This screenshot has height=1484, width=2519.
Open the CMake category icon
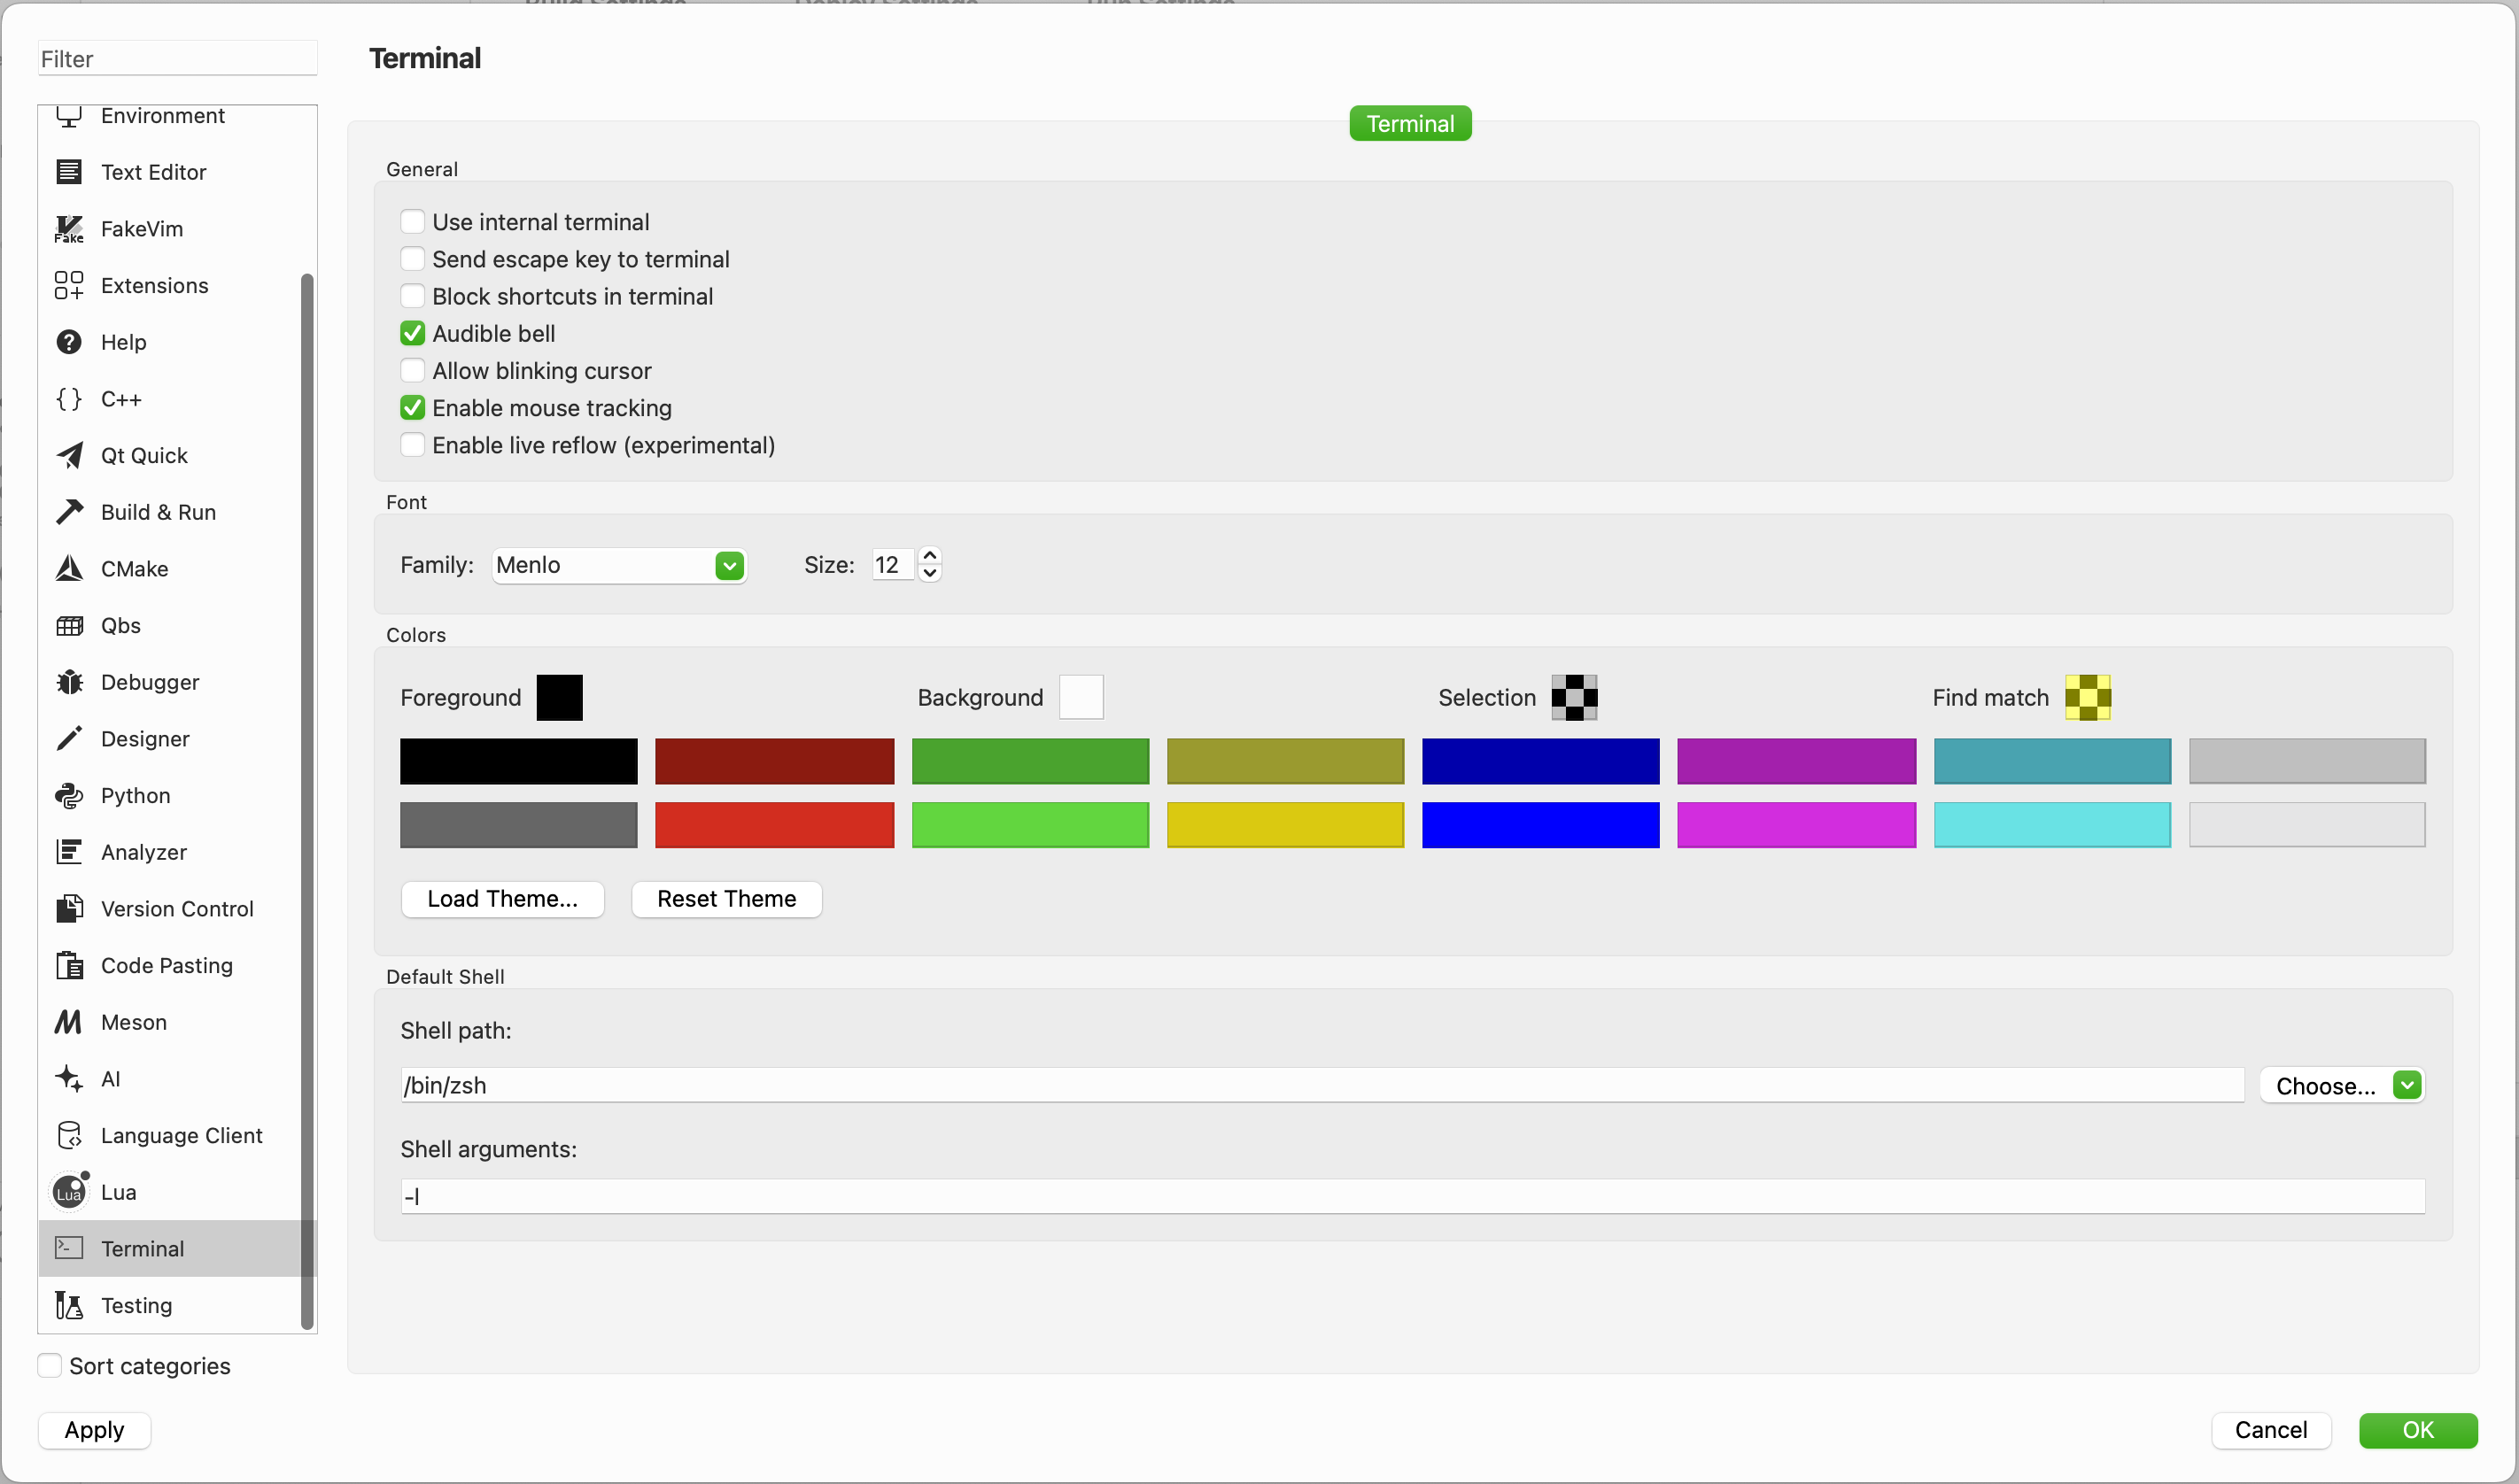(68, 569)
